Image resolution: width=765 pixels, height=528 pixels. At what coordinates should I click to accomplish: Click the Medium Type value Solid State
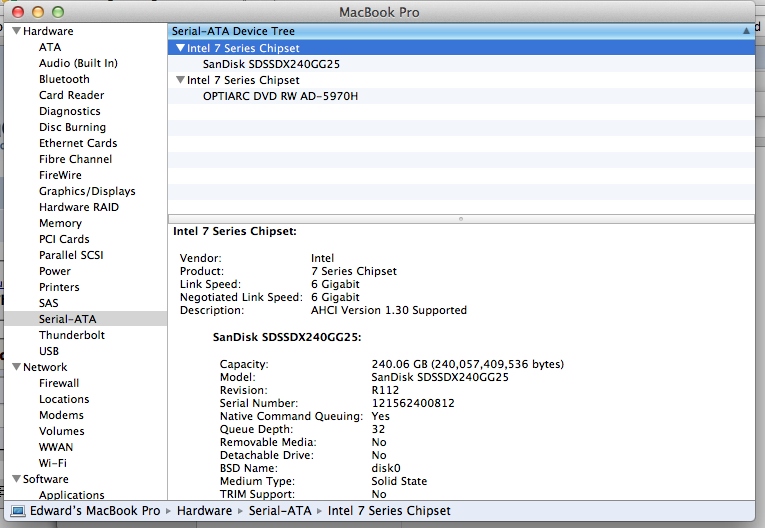(399, 481)
